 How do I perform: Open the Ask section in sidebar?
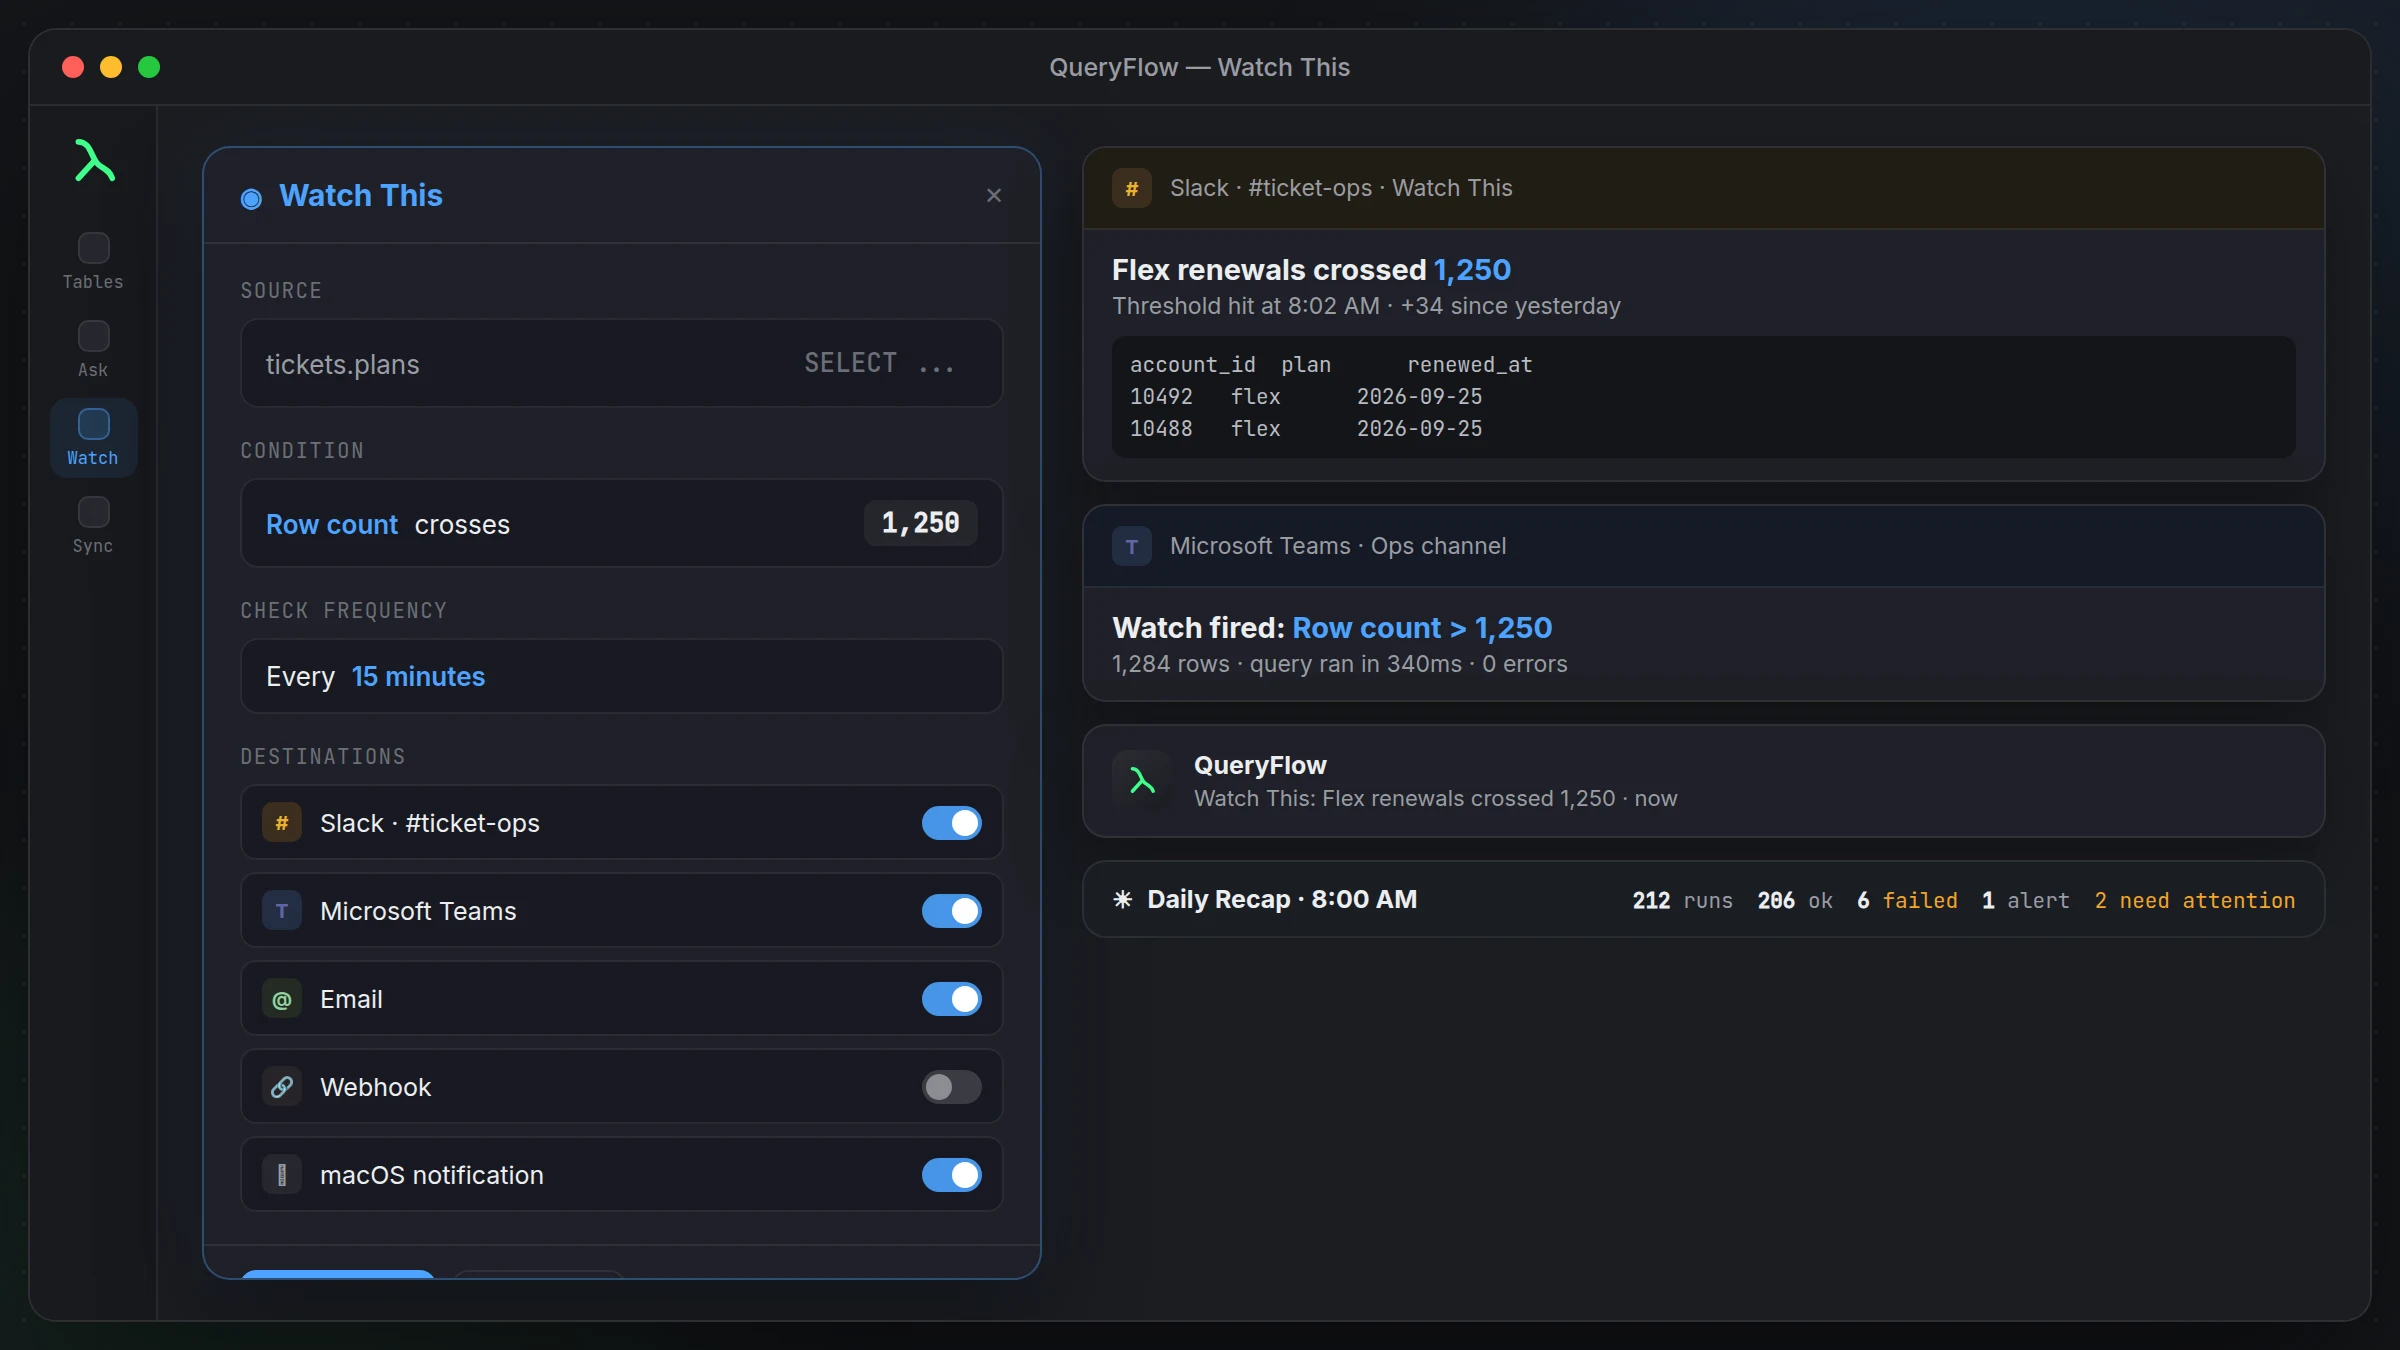coord(93,350)
